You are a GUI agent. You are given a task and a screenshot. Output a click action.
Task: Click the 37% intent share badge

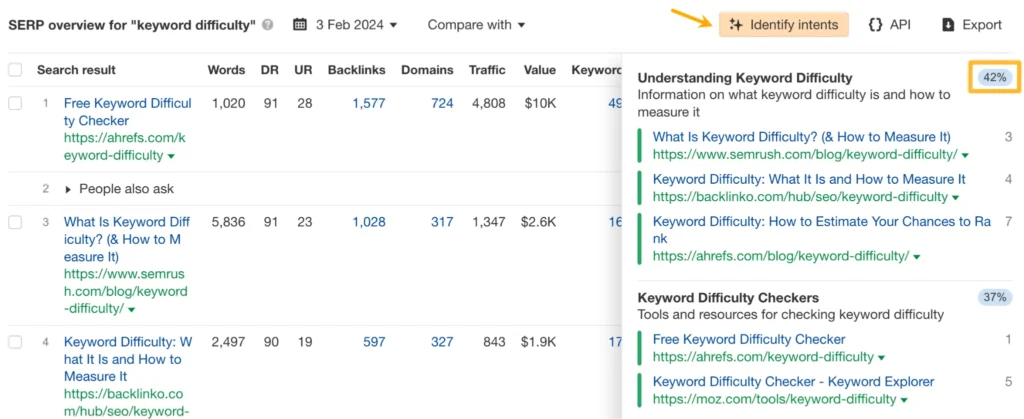(995, 298)
